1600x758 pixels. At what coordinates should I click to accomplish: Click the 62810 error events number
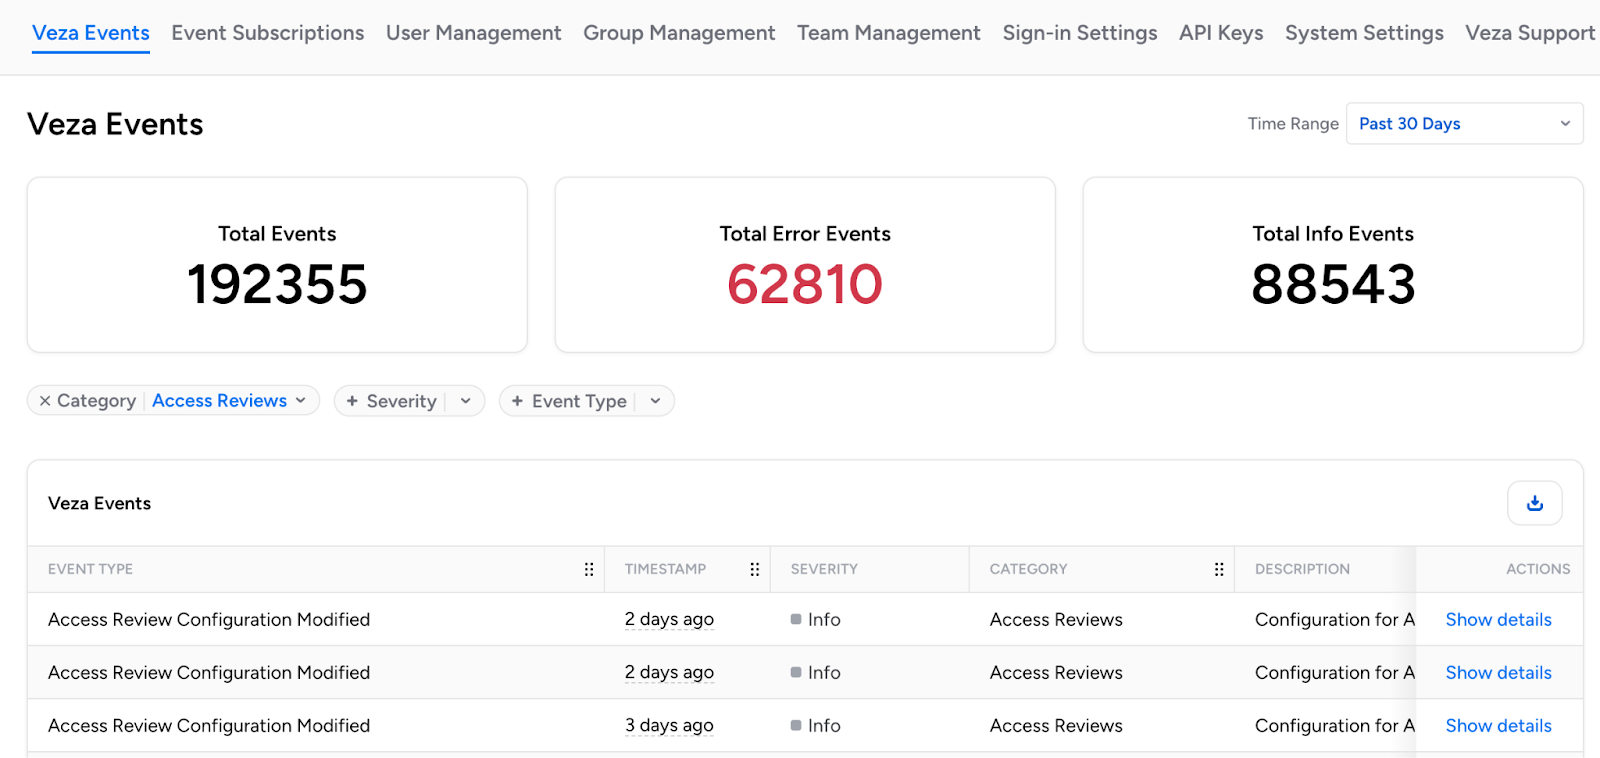click(x=805, y=284)
